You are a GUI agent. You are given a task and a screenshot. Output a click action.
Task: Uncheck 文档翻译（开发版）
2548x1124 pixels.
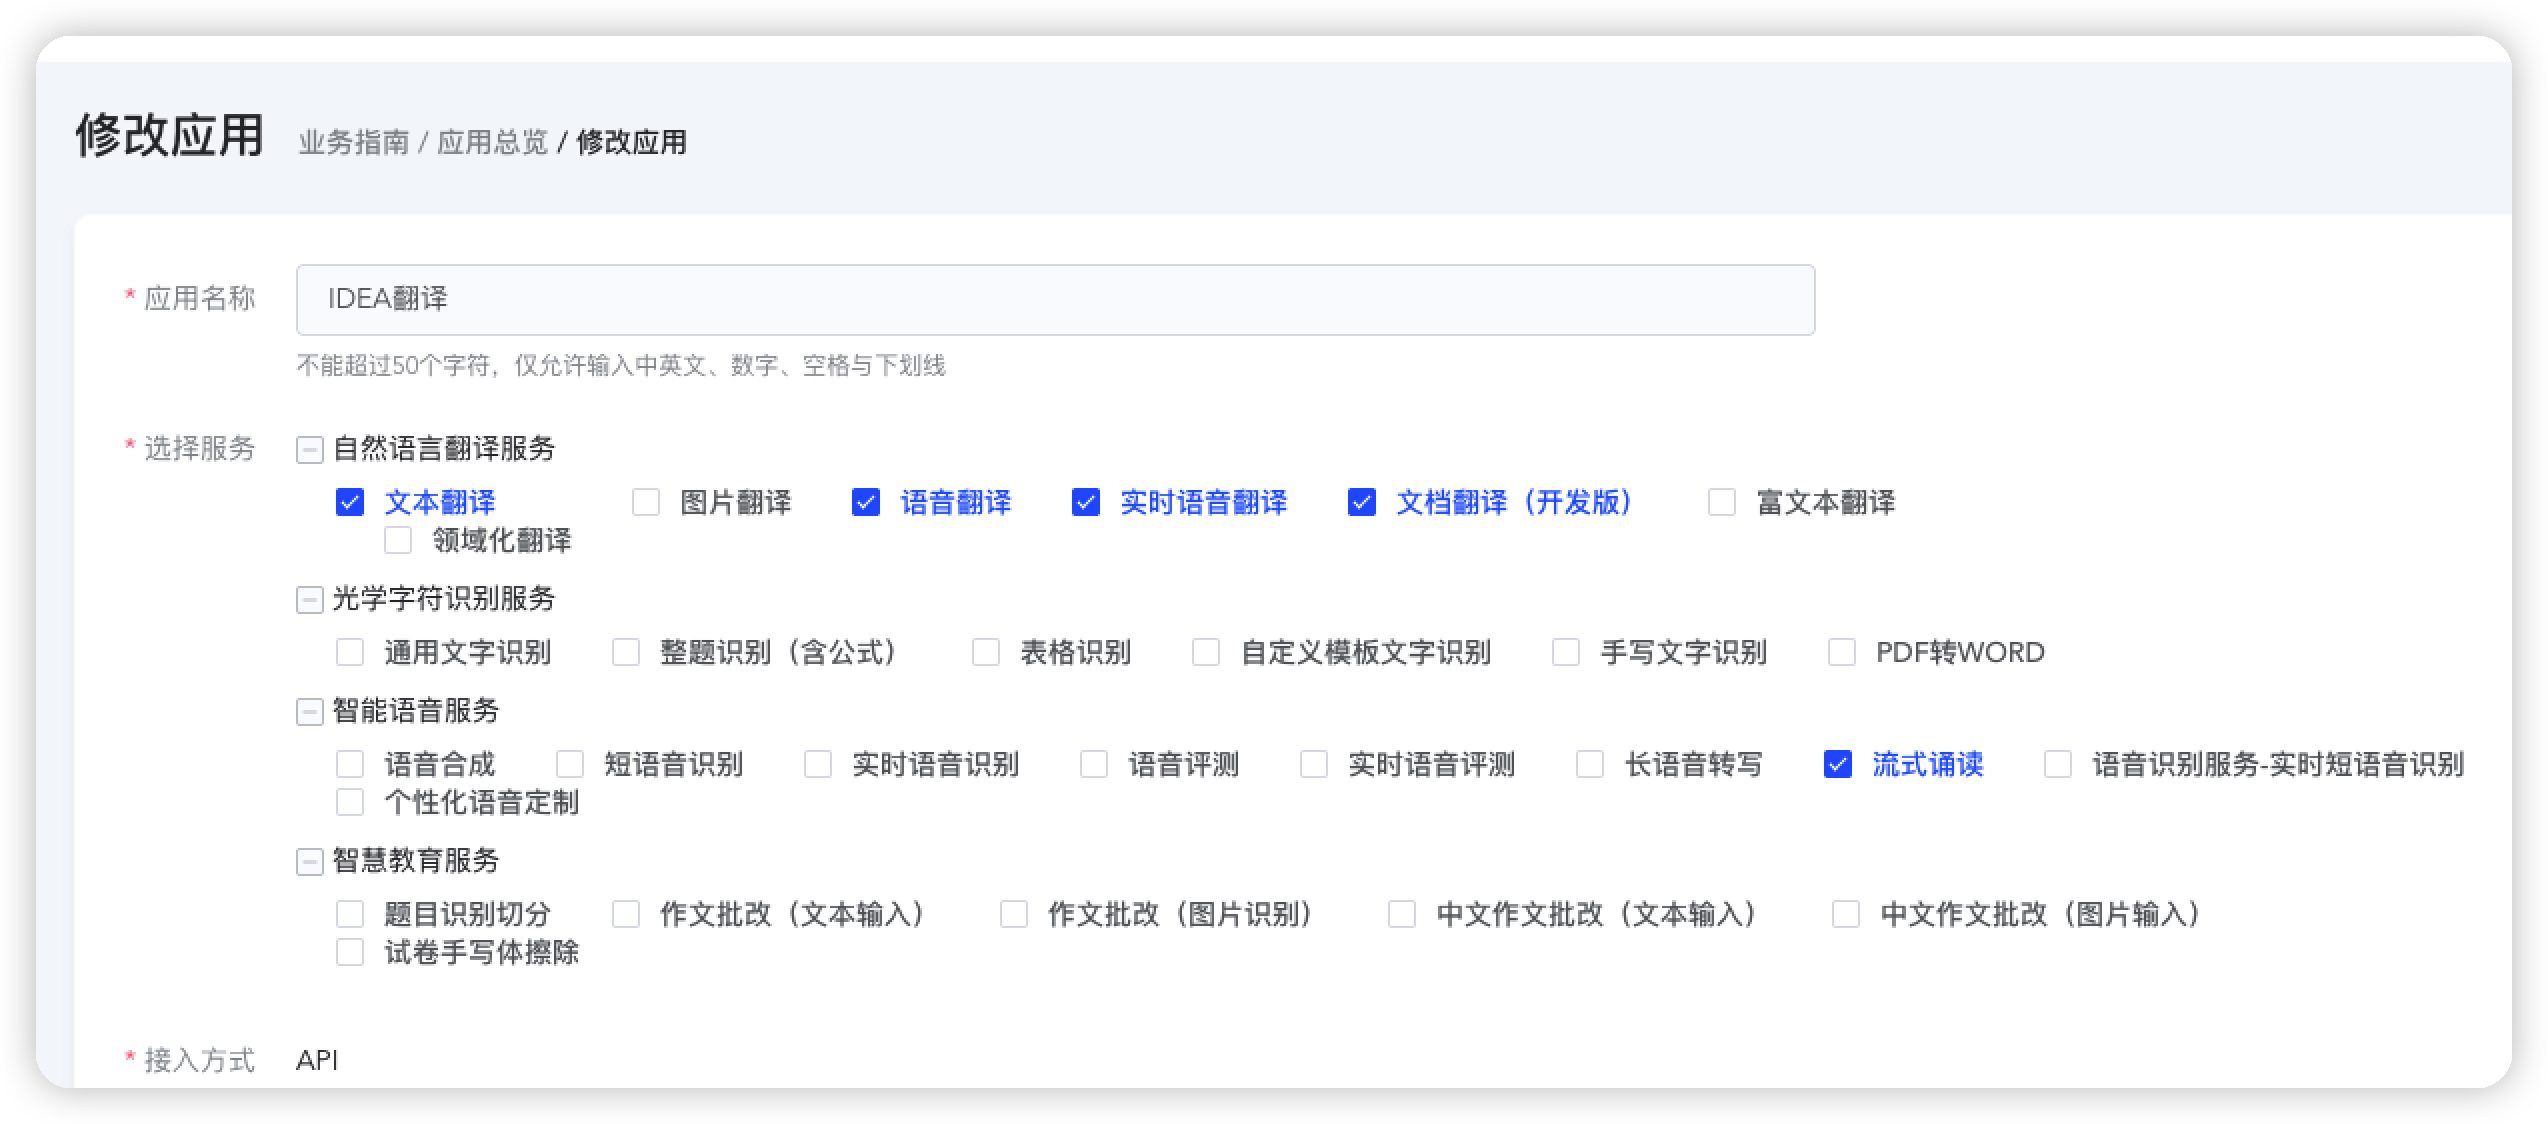point(1360,503)
